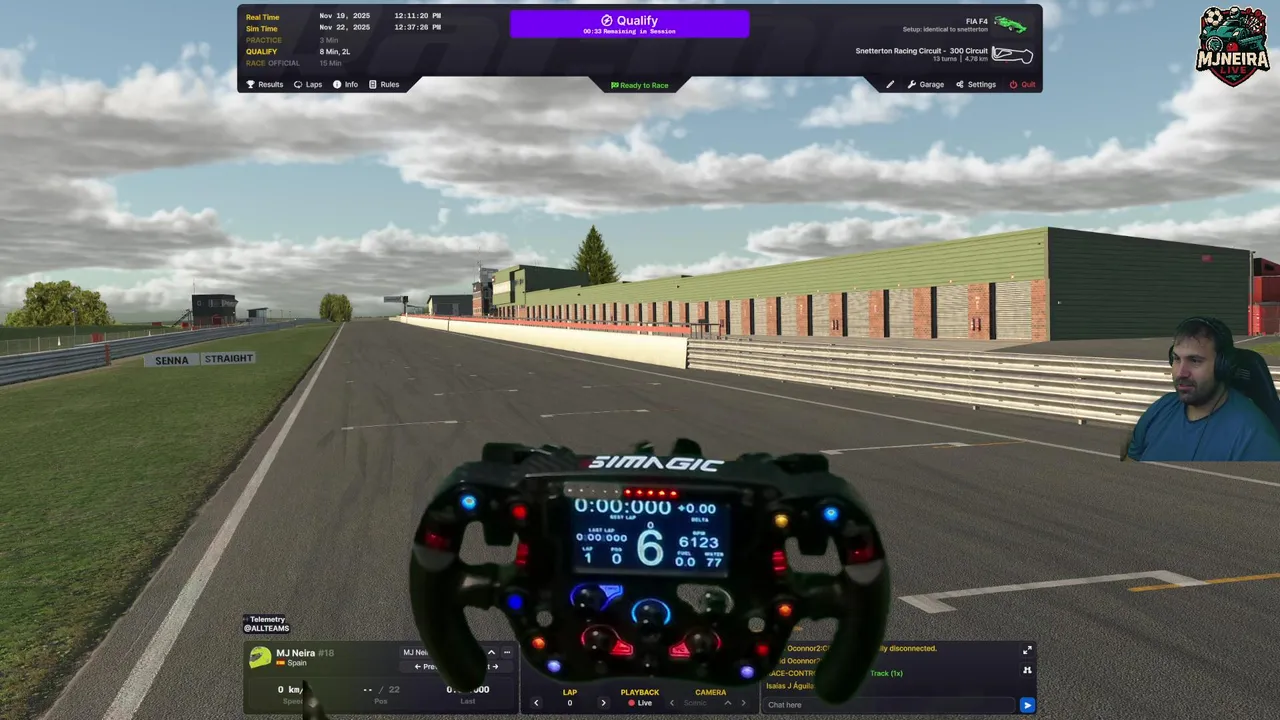Open the Garage menu
1280x720 pixels.
926,85
